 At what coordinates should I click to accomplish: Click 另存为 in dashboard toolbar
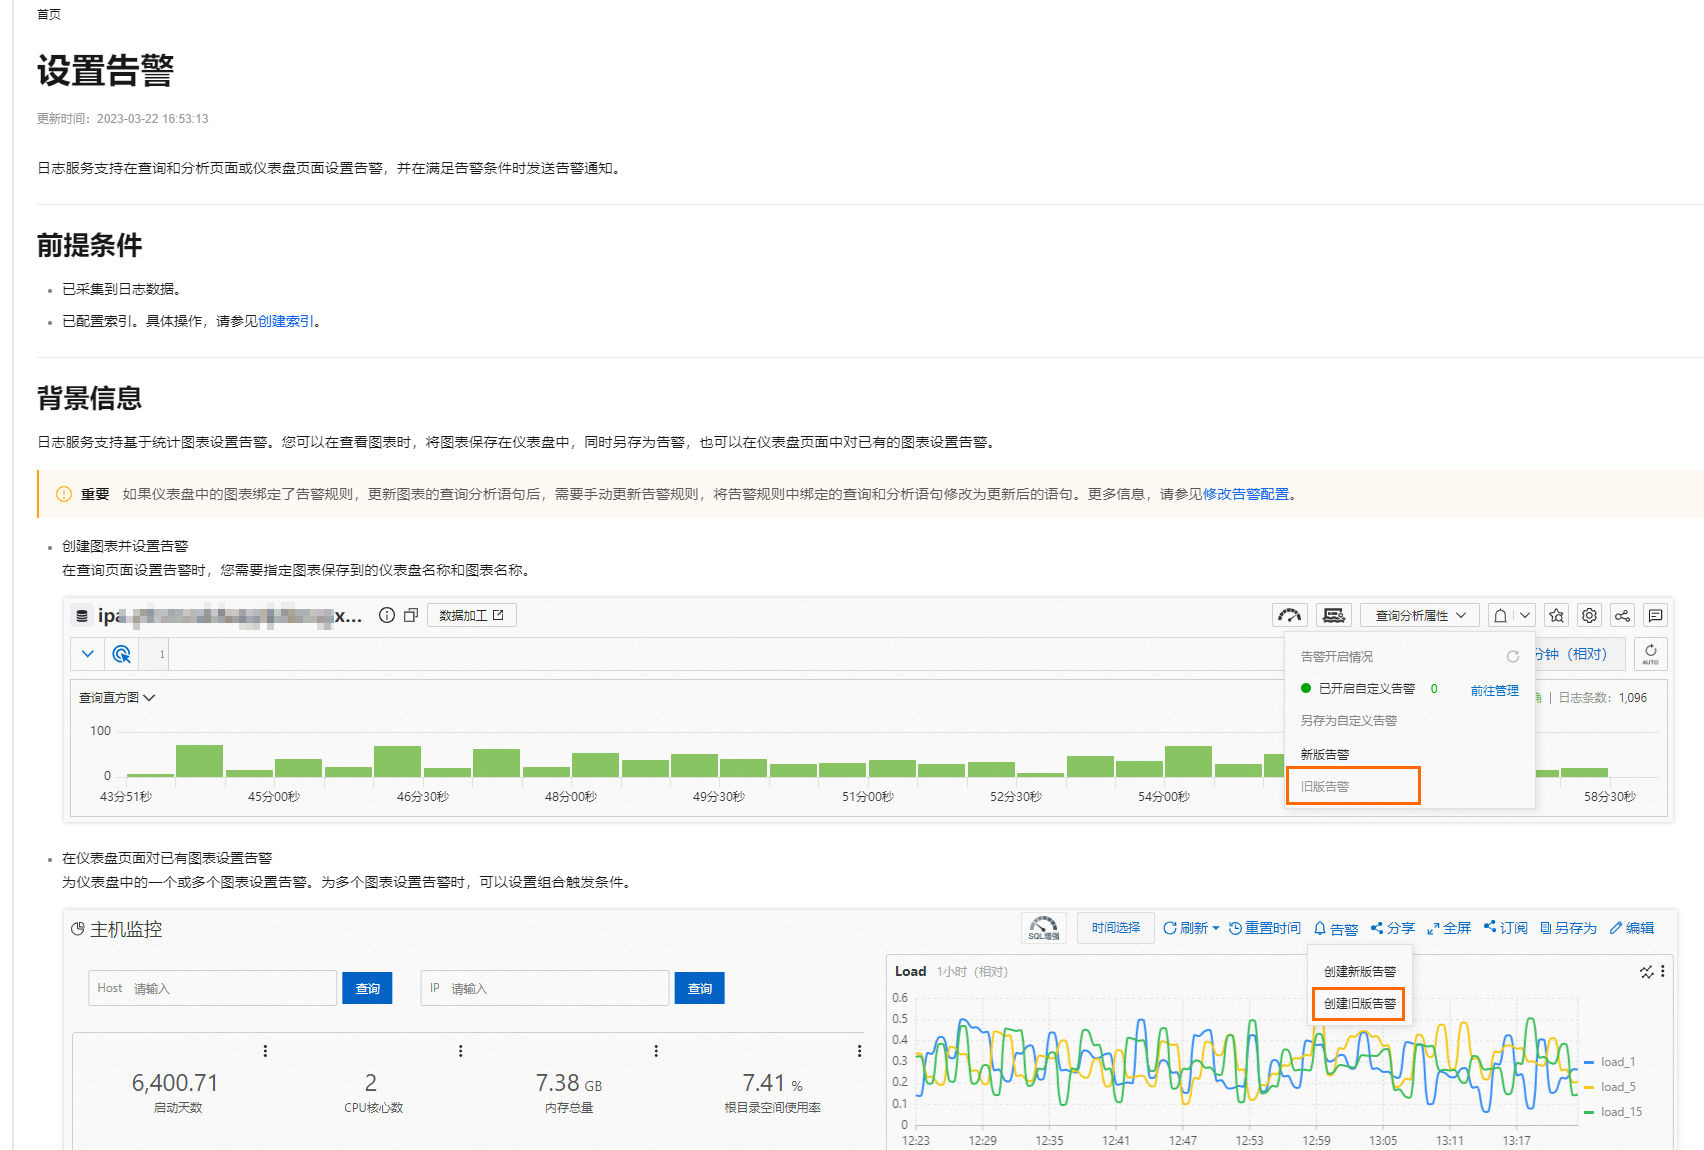(1569, 929)
